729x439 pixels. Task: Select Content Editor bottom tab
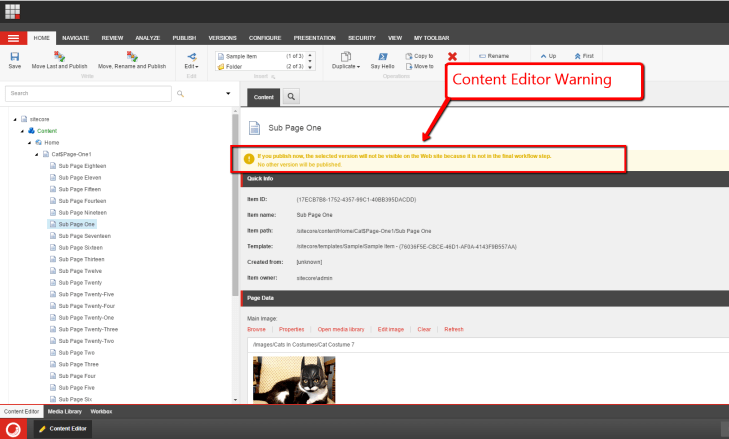tap(21, 412)
